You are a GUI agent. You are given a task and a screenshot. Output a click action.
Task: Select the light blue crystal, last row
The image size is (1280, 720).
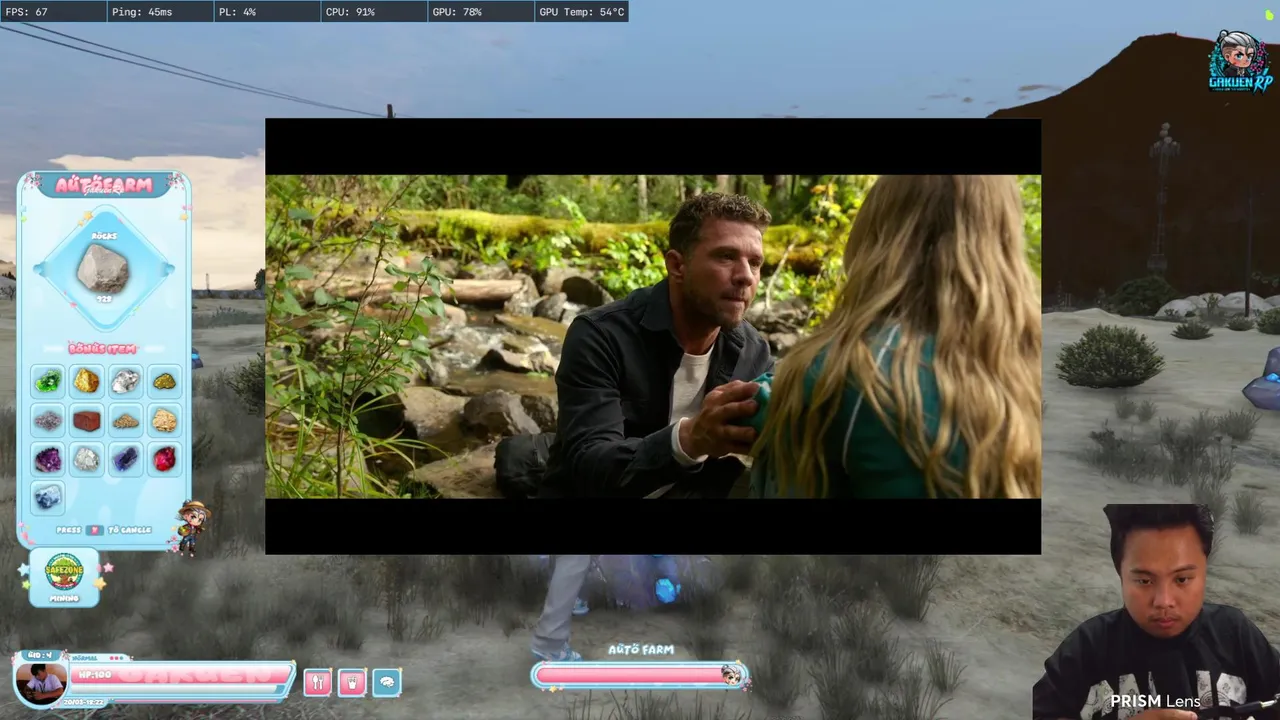(x=48, y=497)
